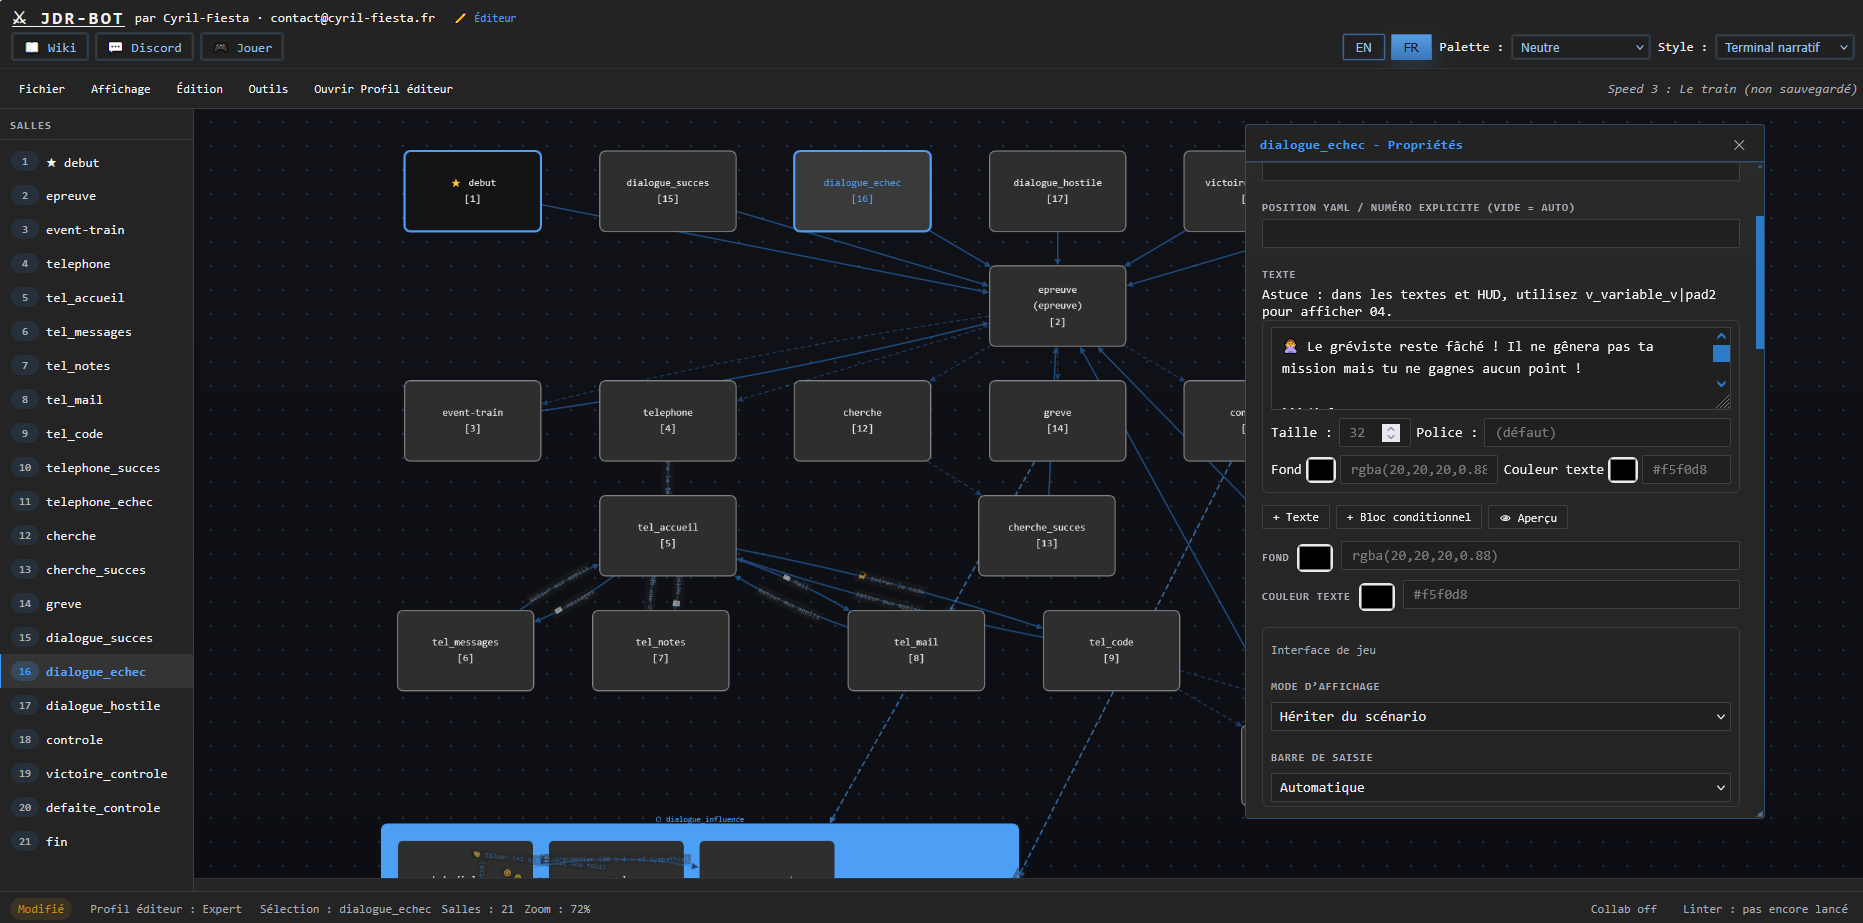Click the Position YAML number input field

click(1500, 233)
